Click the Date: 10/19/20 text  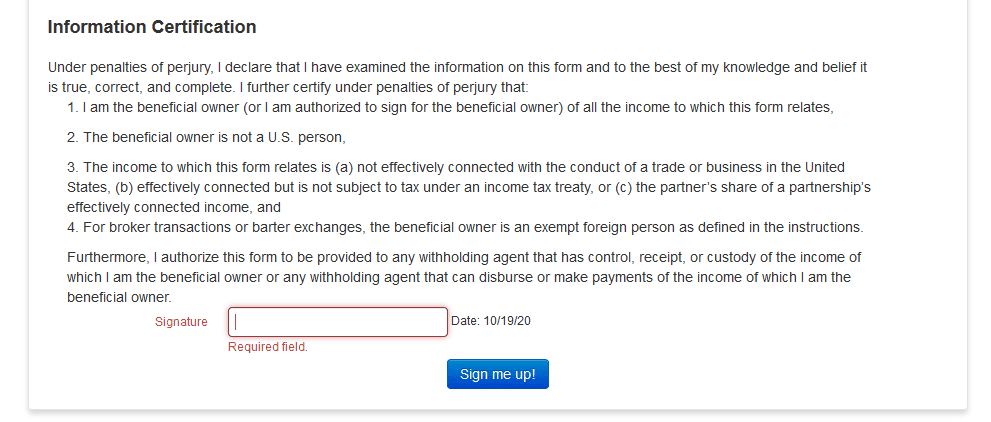coord(490,321)
